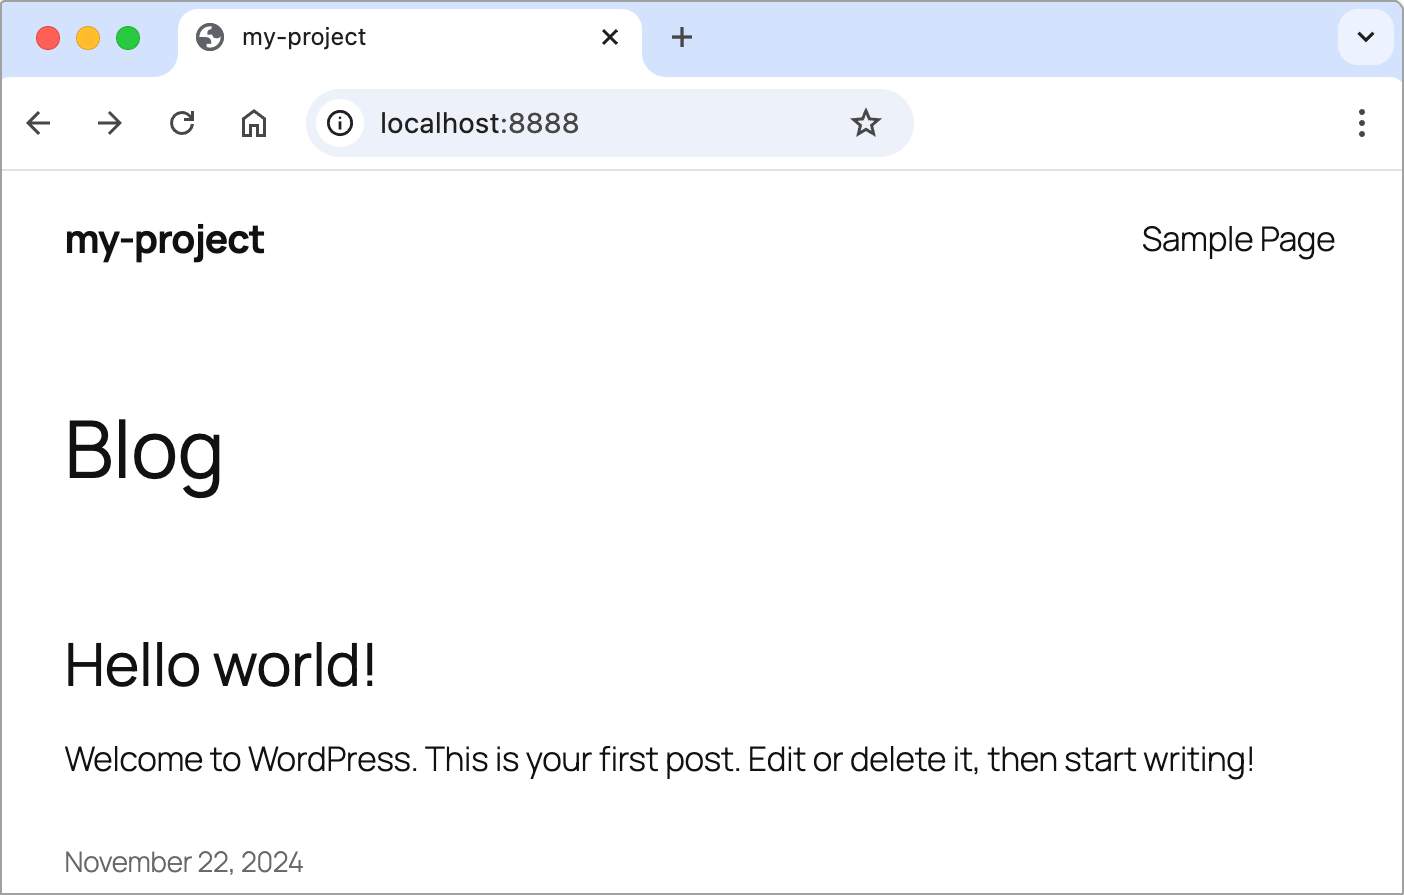The height and width of the screenshot is (895, 1404).
Task: Focus the localhost:8888 address bar
Action: (x=600, y=123)
